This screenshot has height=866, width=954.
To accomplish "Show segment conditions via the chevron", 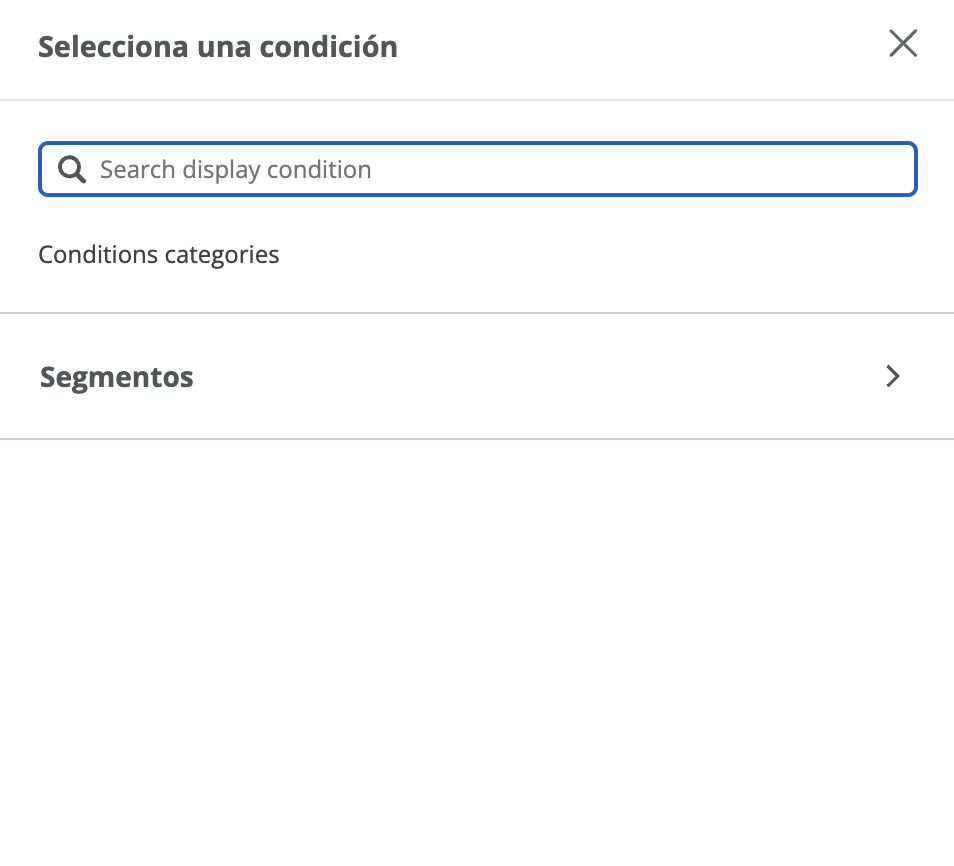I will pyautogui.click(x=893, y=376).
